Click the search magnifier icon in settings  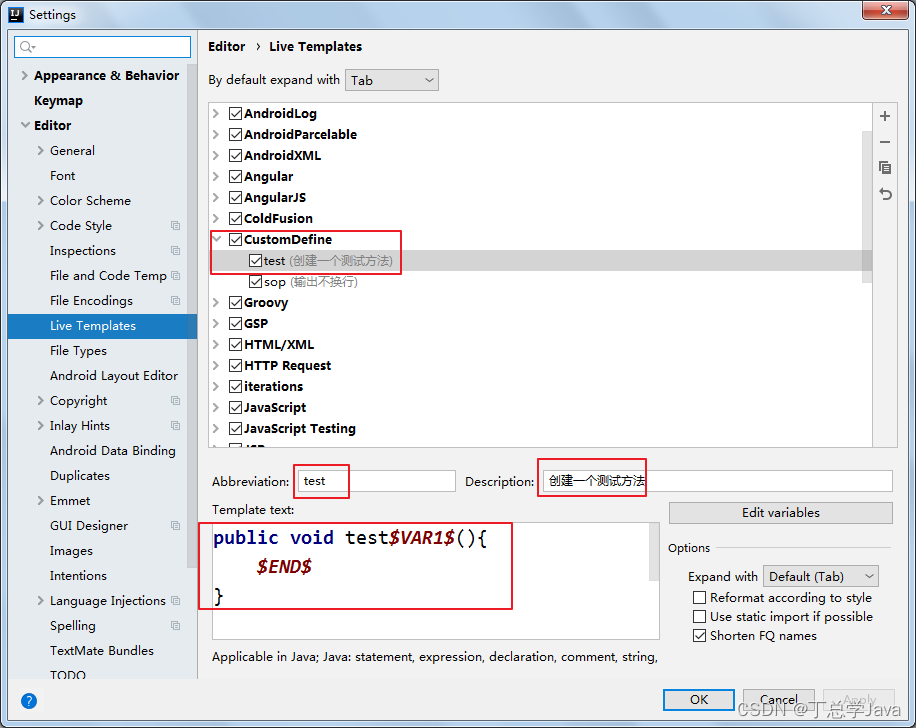coord(26,47)
